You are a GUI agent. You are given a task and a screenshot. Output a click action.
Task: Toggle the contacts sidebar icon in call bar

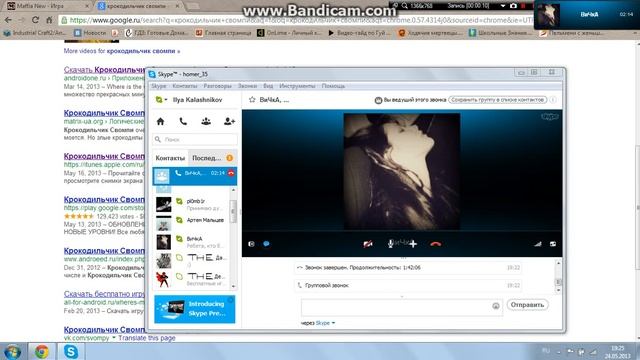click(251, 244)
